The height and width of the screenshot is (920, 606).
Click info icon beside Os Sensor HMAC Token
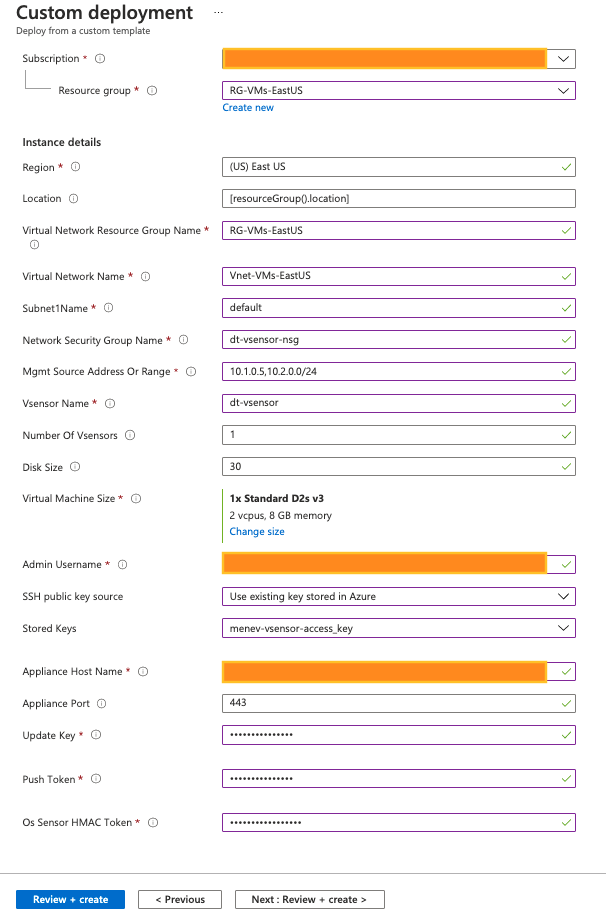point(153,823)
